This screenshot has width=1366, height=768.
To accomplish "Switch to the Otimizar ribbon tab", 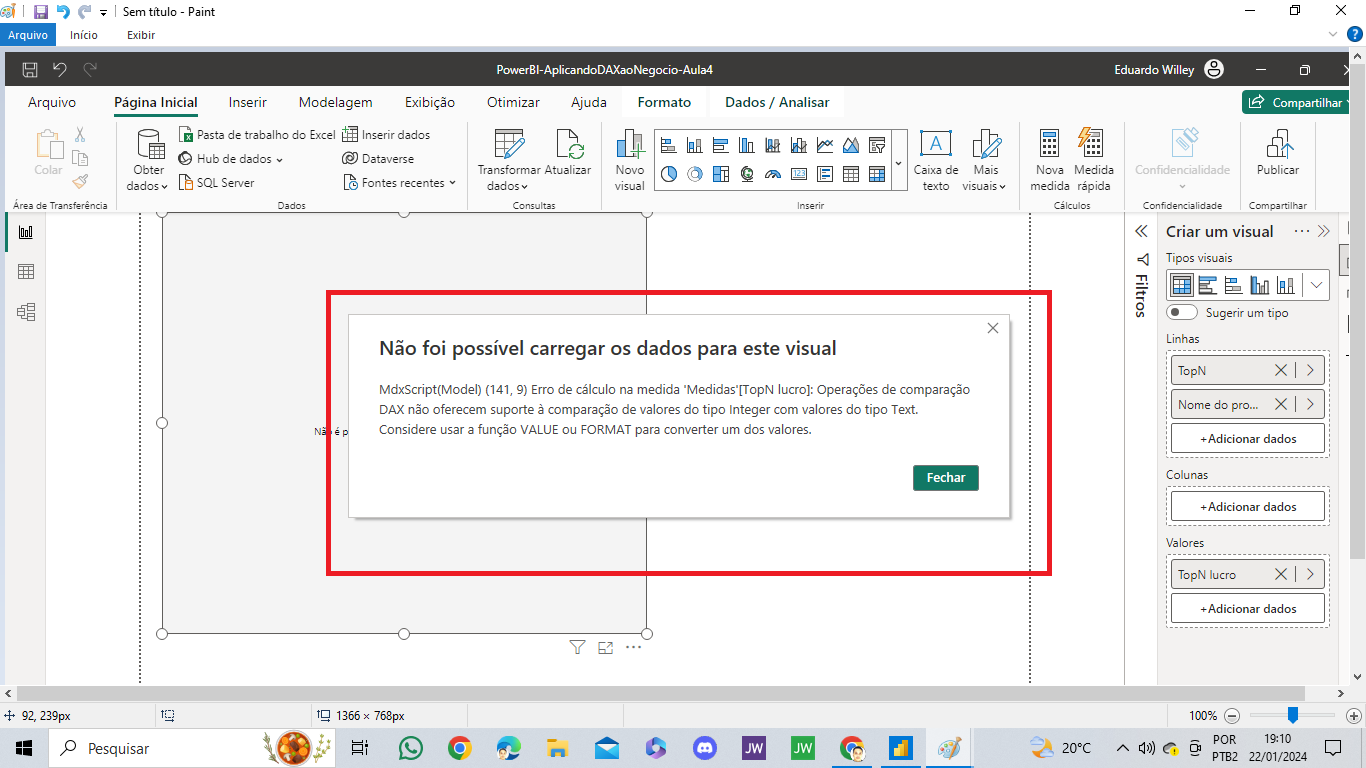I will click(513, 102).
